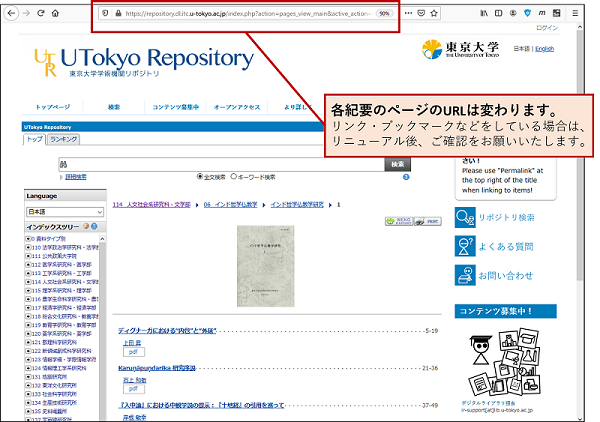The image size is (600, 422).
Task: Click the blue shield extension icon
Action: [527, 13]
